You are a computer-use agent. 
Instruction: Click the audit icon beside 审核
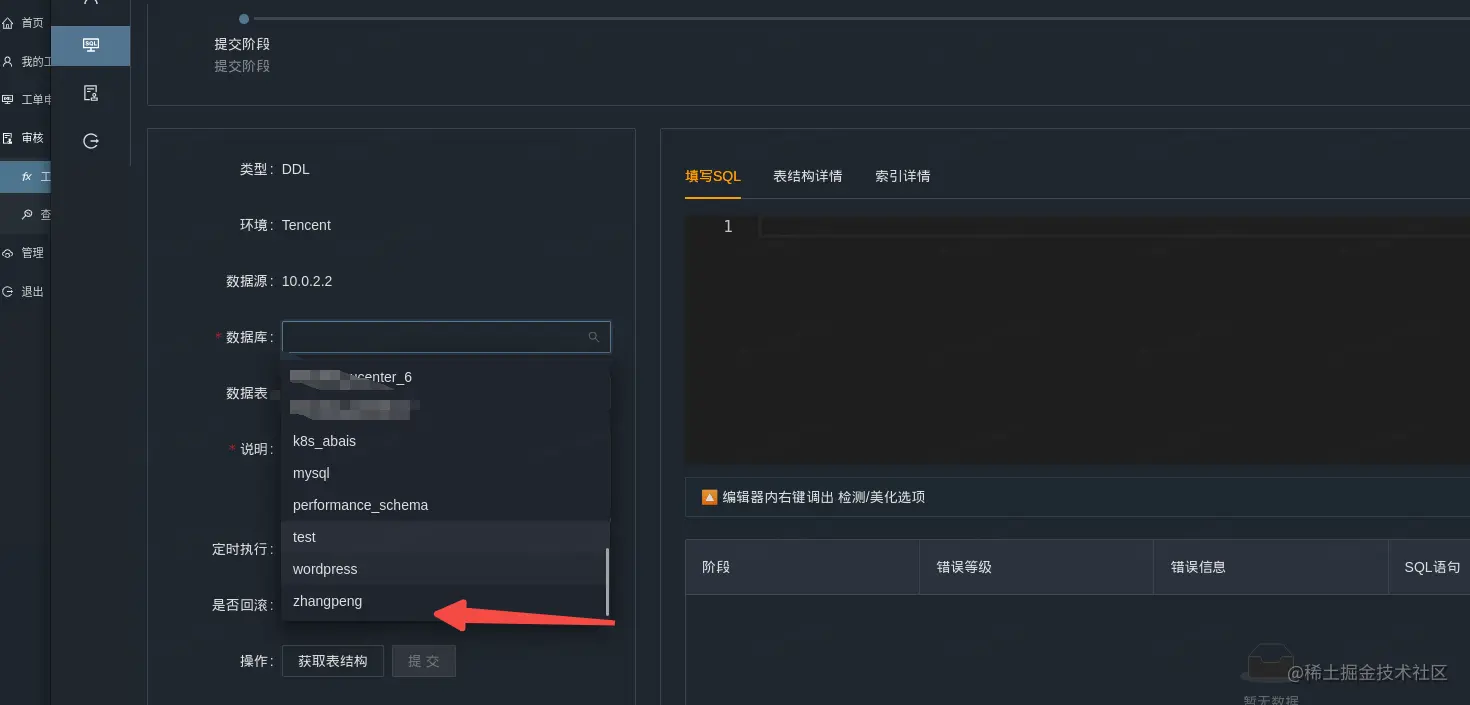point(8,138)
